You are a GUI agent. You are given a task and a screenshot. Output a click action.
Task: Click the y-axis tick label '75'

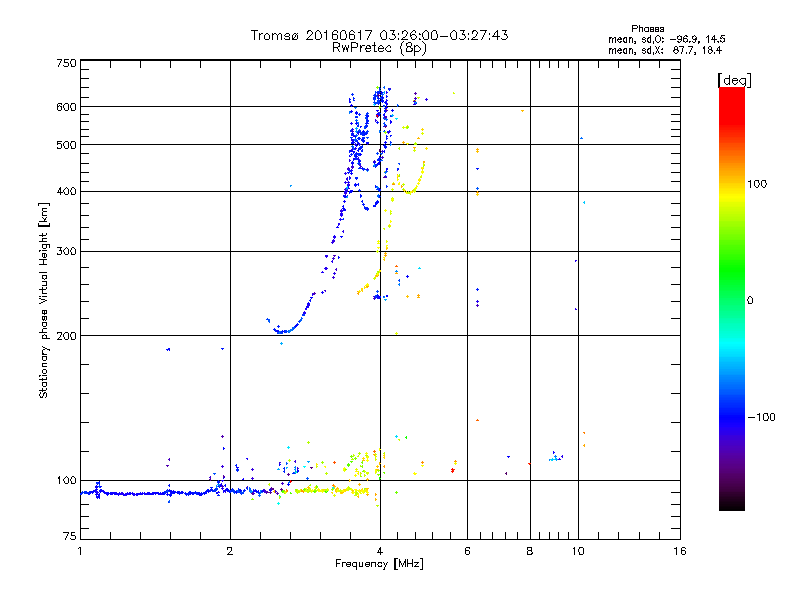tap(70, 536)
